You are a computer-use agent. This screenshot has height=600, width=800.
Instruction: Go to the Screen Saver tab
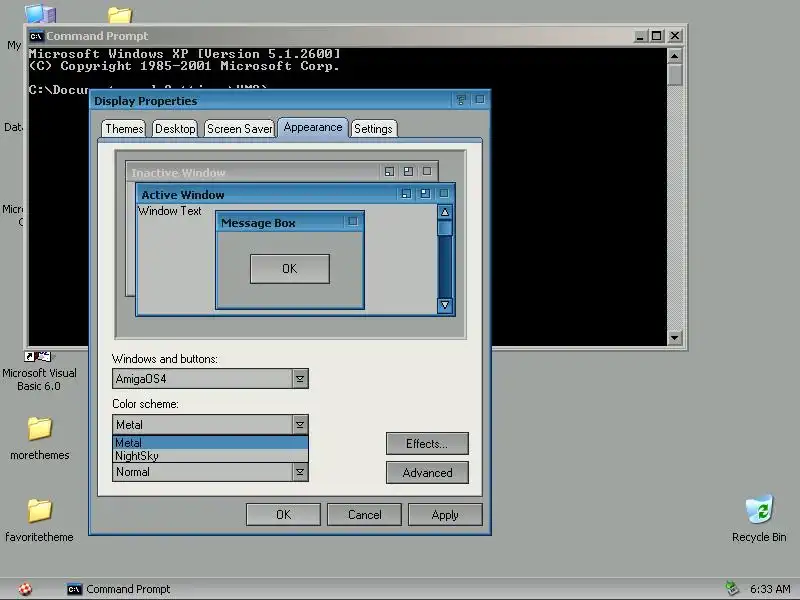pos(239,129)
